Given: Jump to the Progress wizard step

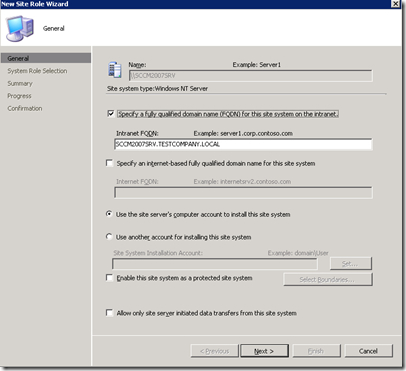Looking at the screenshot, I should (19, 96).
